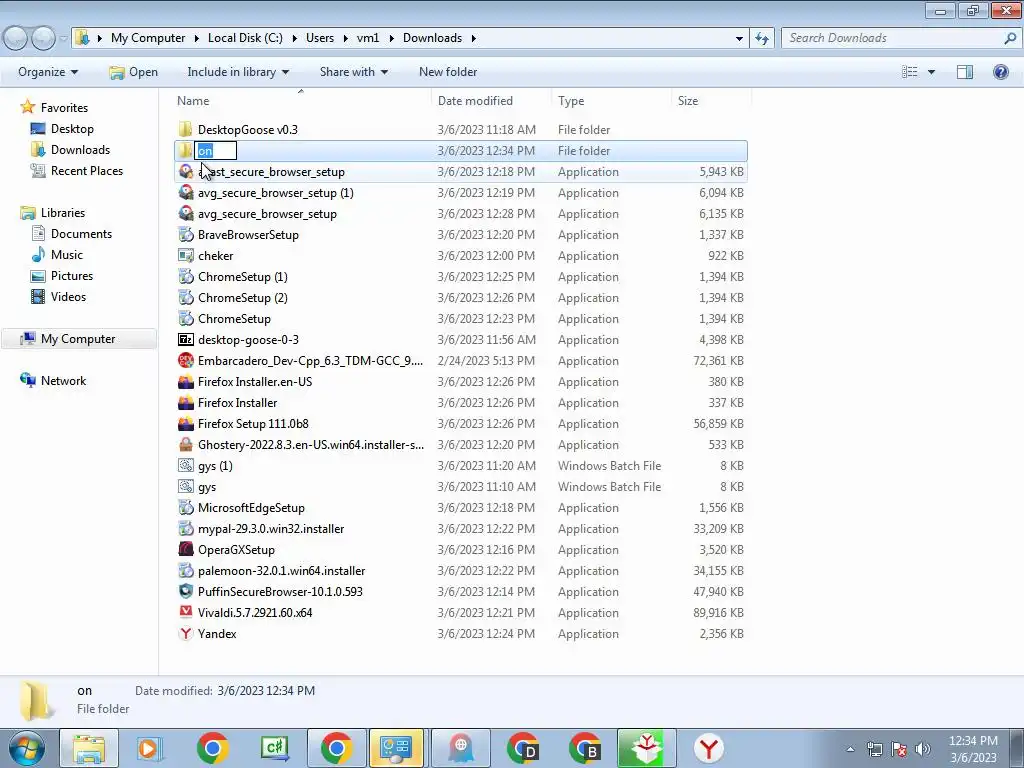Sort by the Size column header
The width and height of the screenshot is (1024, 768).
[711, 101]
